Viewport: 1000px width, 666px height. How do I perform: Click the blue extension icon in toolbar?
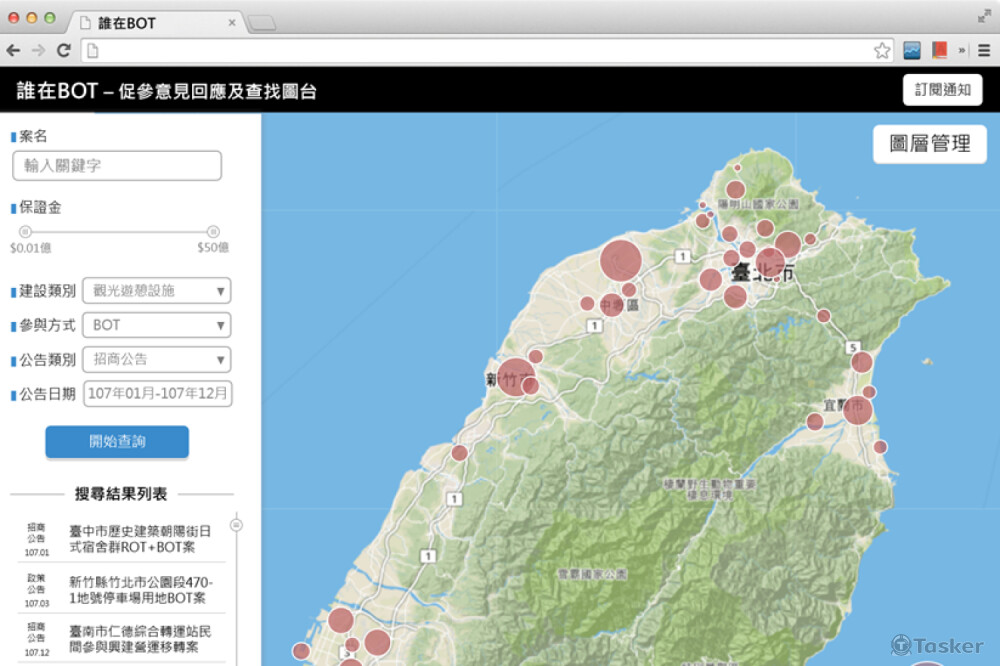(912, 50)
